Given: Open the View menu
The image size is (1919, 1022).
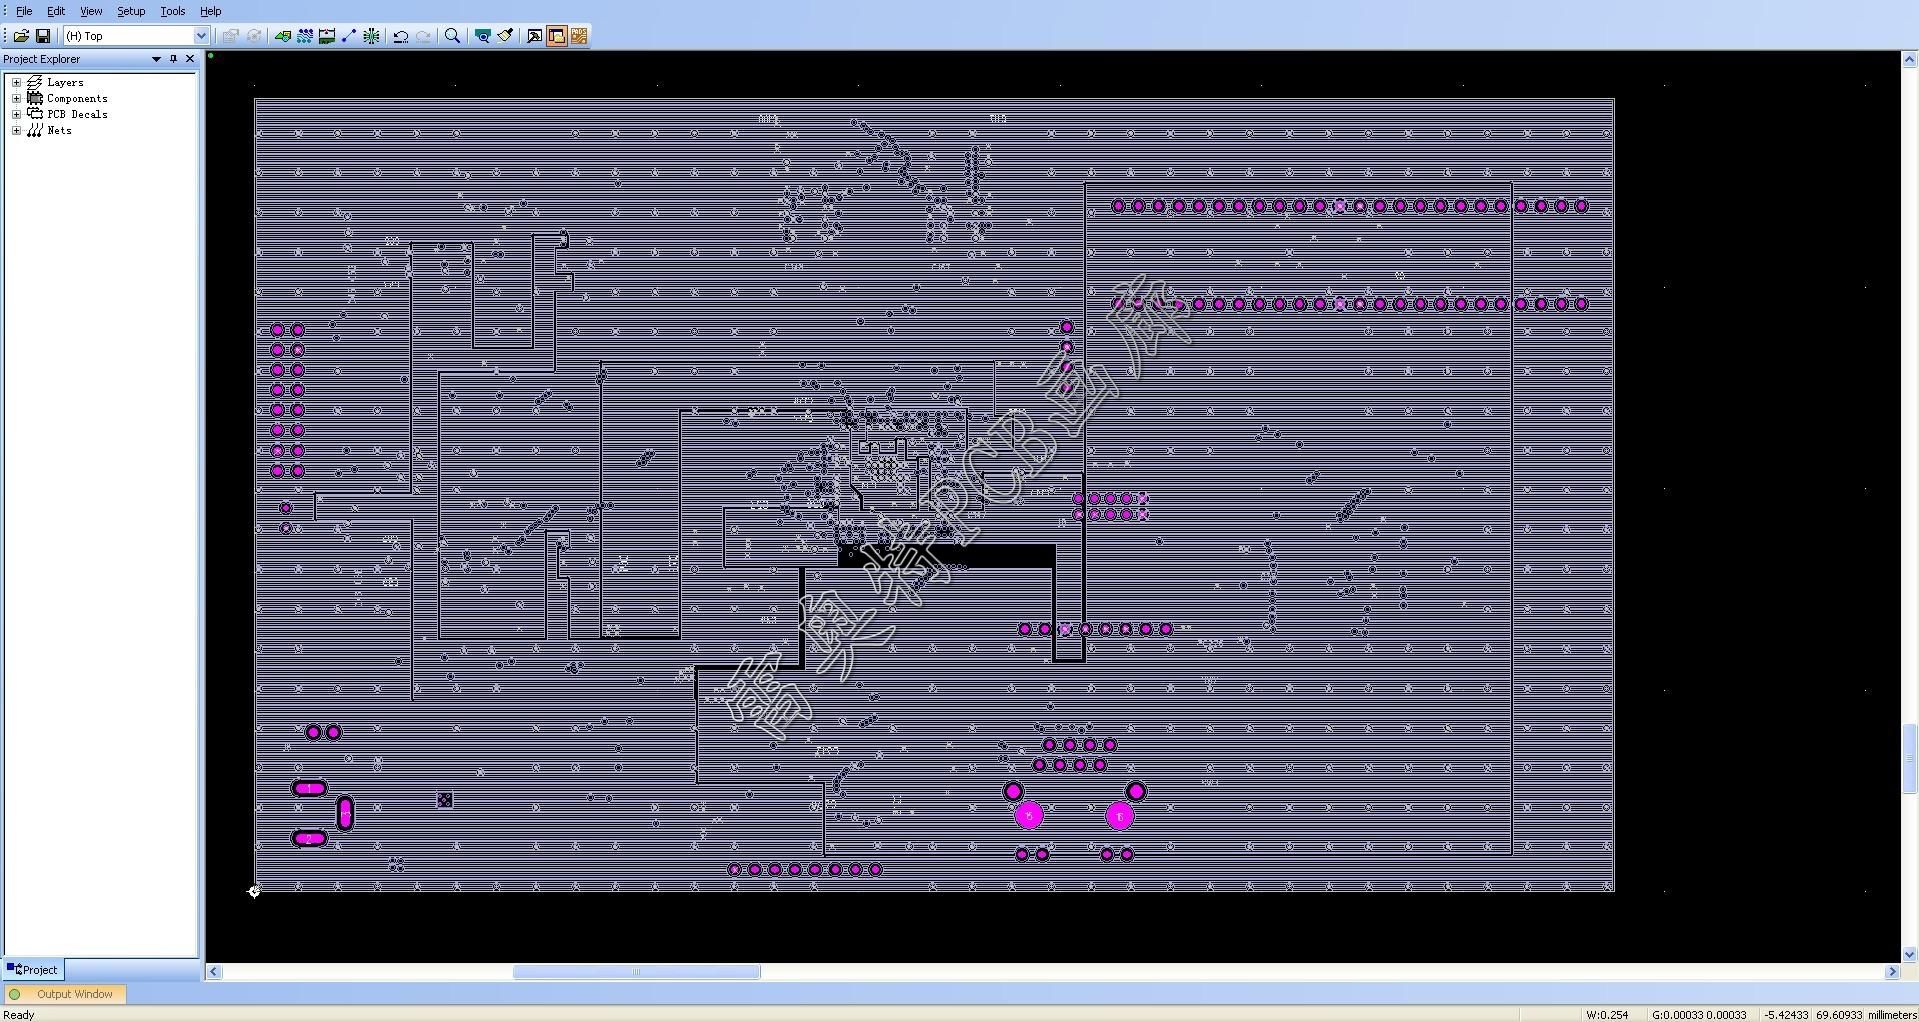Looking at the screenshot, I should [x=91, y=11].
